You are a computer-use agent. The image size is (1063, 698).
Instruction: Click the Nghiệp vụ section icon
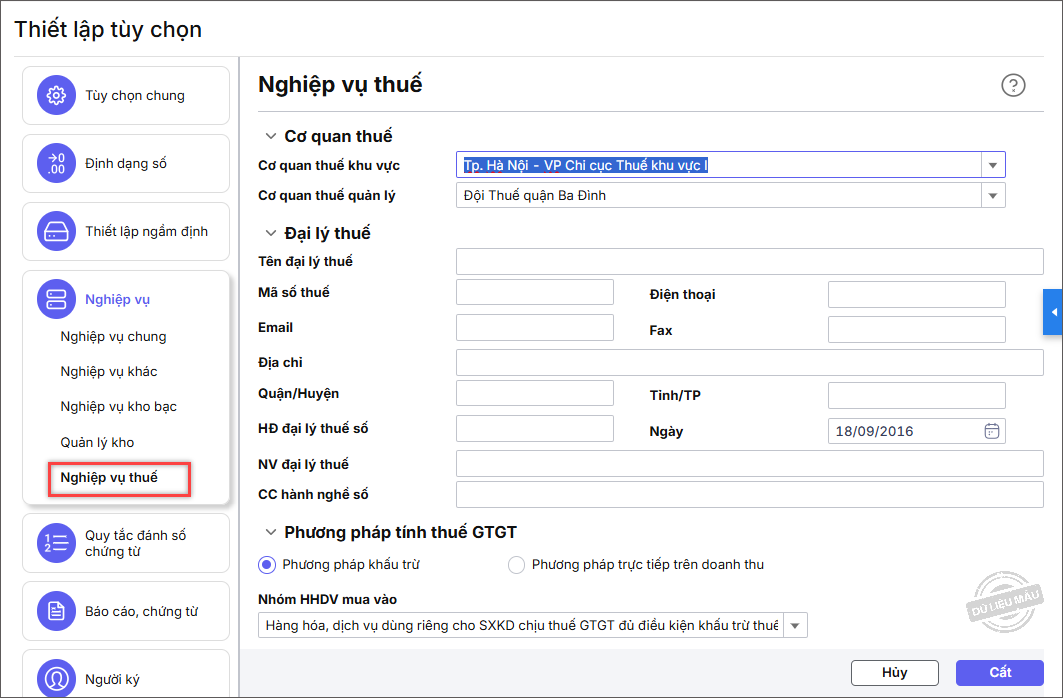point(57,299)
